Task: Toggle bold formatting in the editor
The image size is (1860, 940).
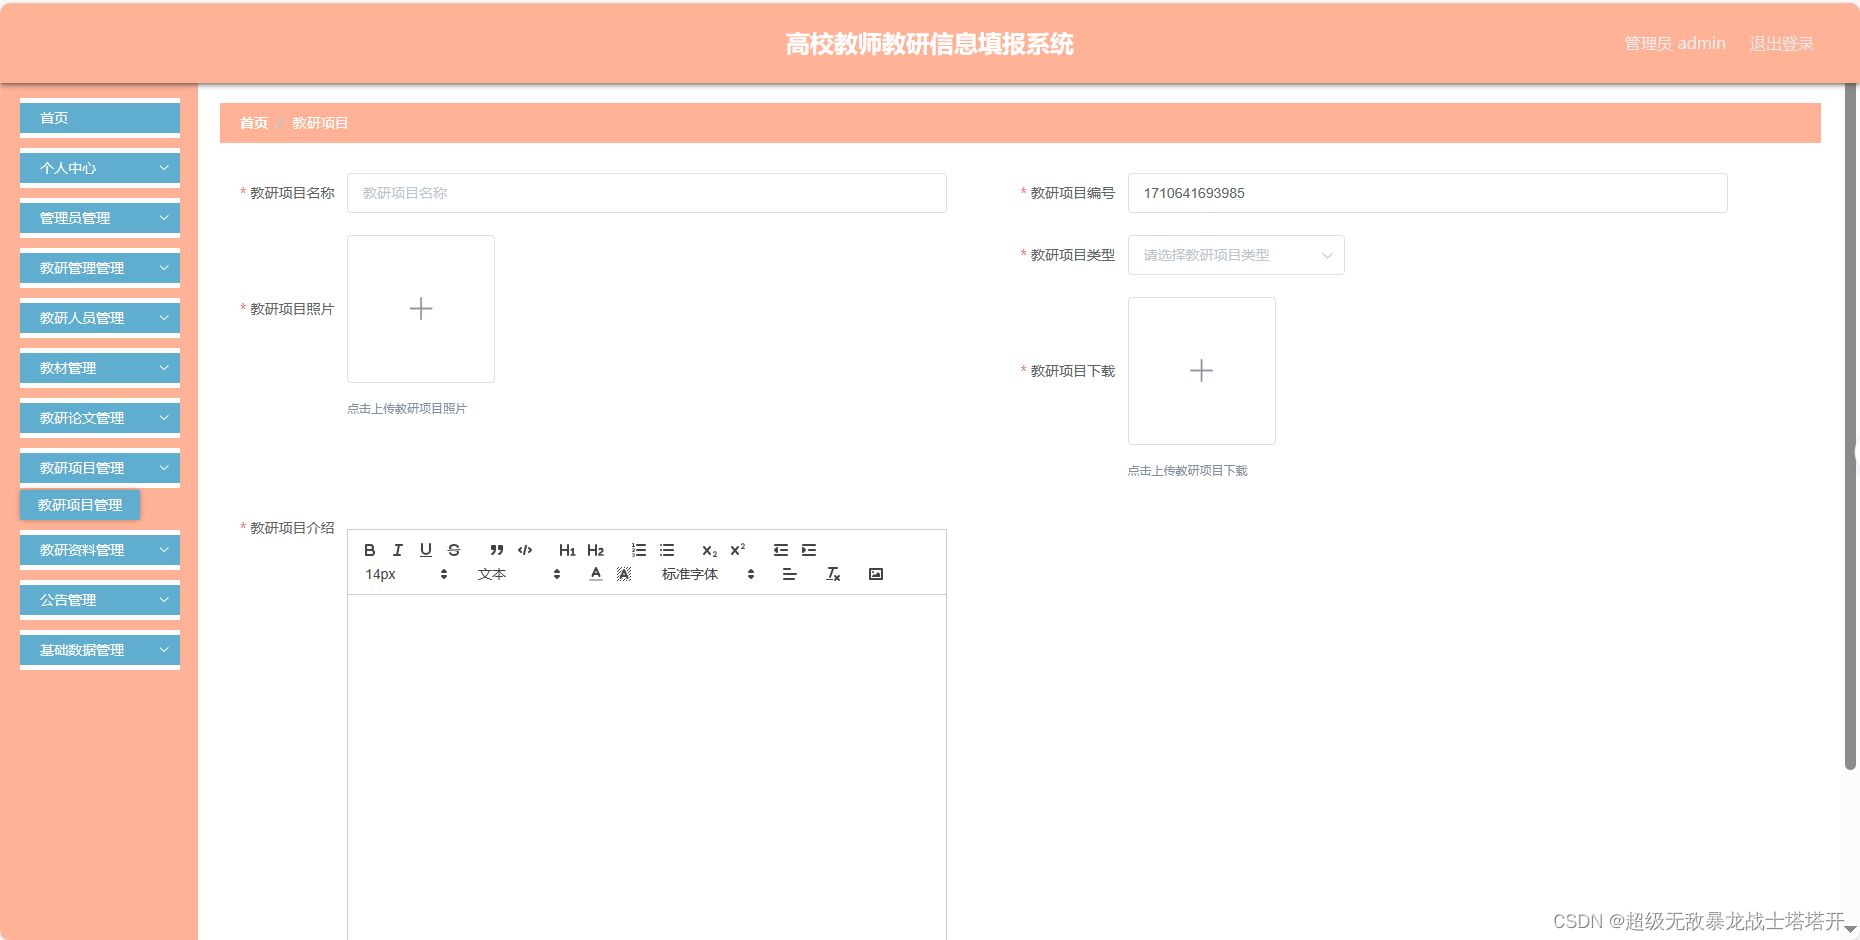Action: pos(370,550)
